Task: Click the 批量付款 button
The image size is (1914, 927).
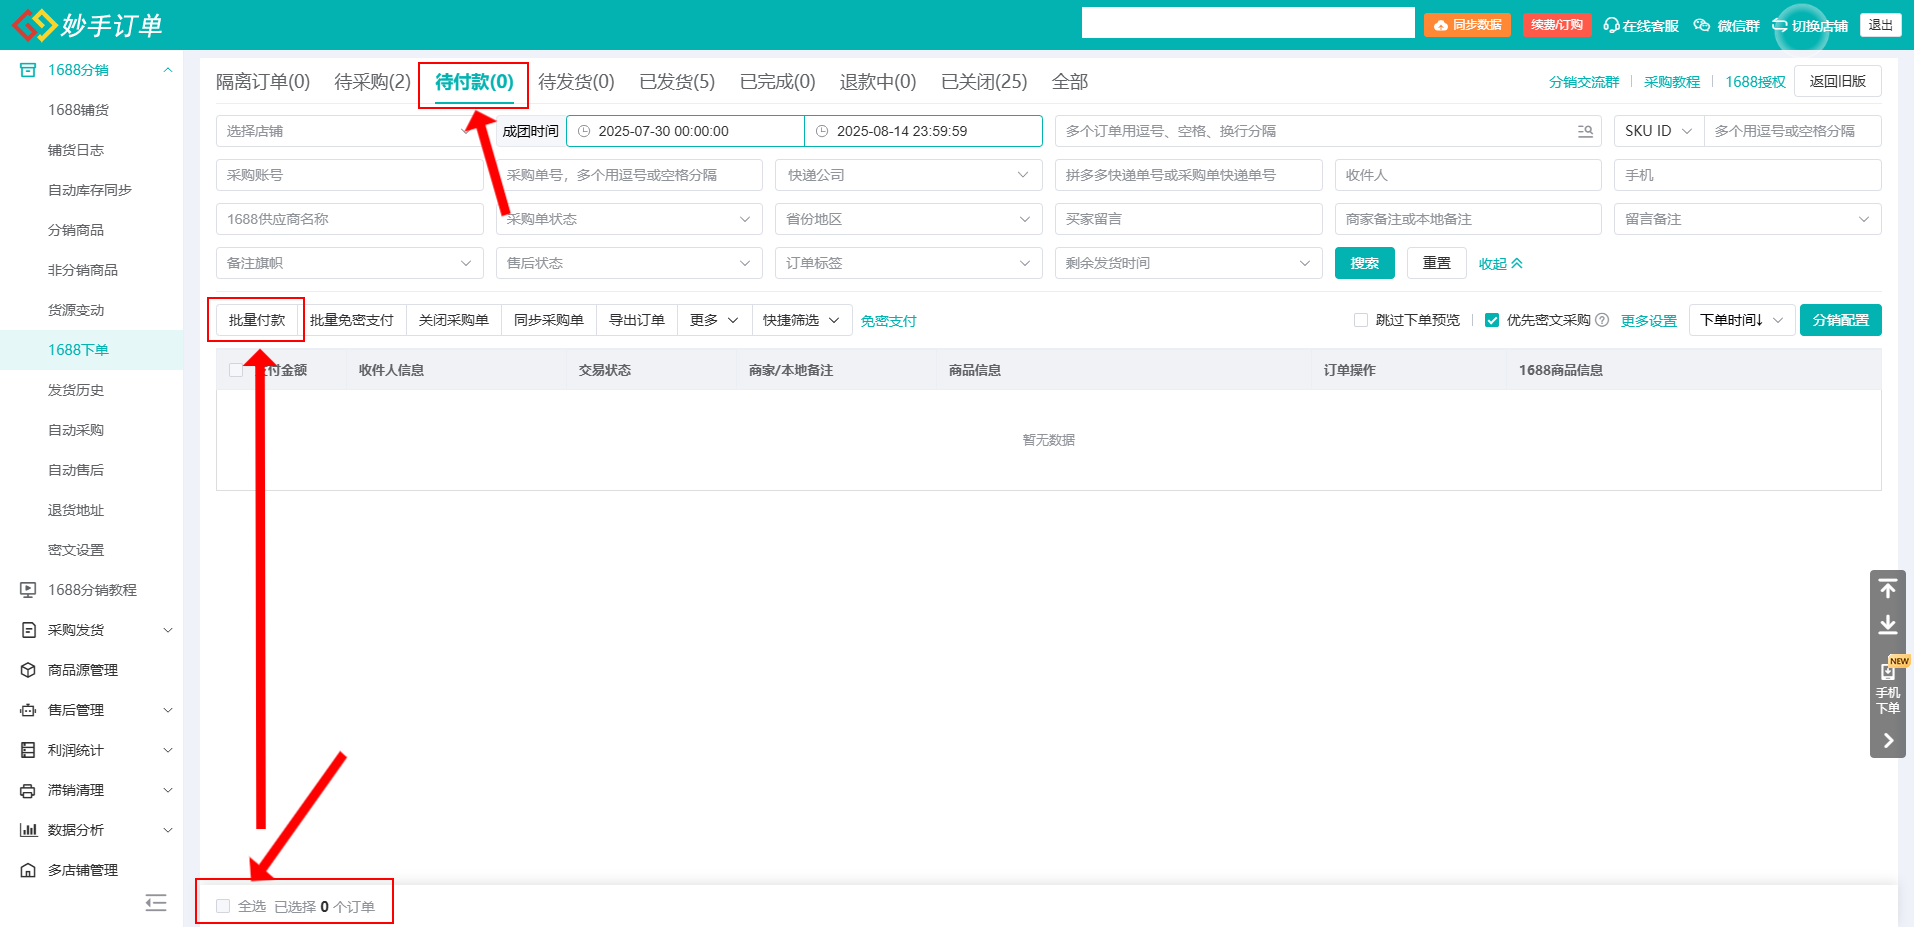Action: coord(257,320)
